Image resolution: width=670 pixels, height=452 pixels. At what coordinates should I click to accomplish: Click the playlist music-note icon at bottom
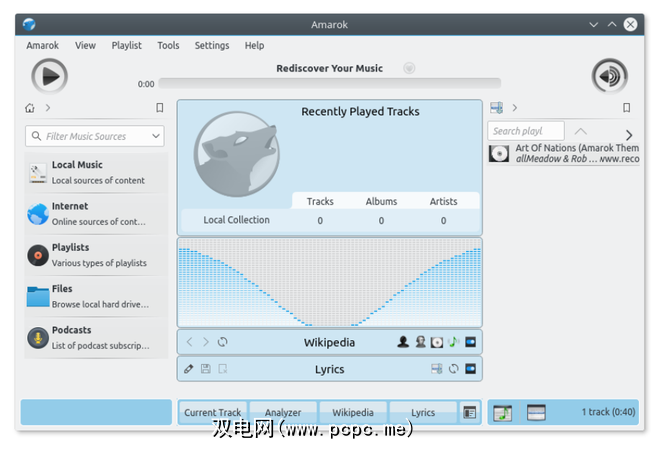[x=502, y=413]
